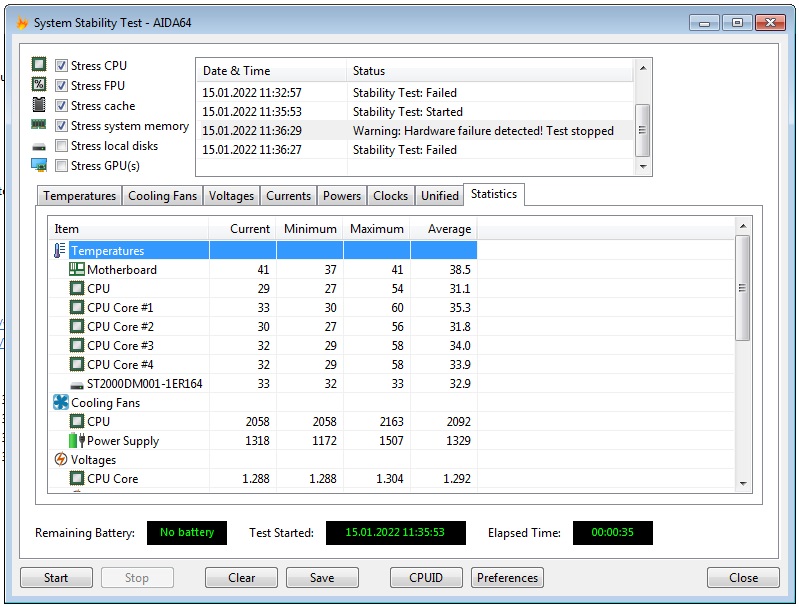This screenshot has height=607, width=799.
Task: Select the Clocks tab
Action: tap(390, 196)
